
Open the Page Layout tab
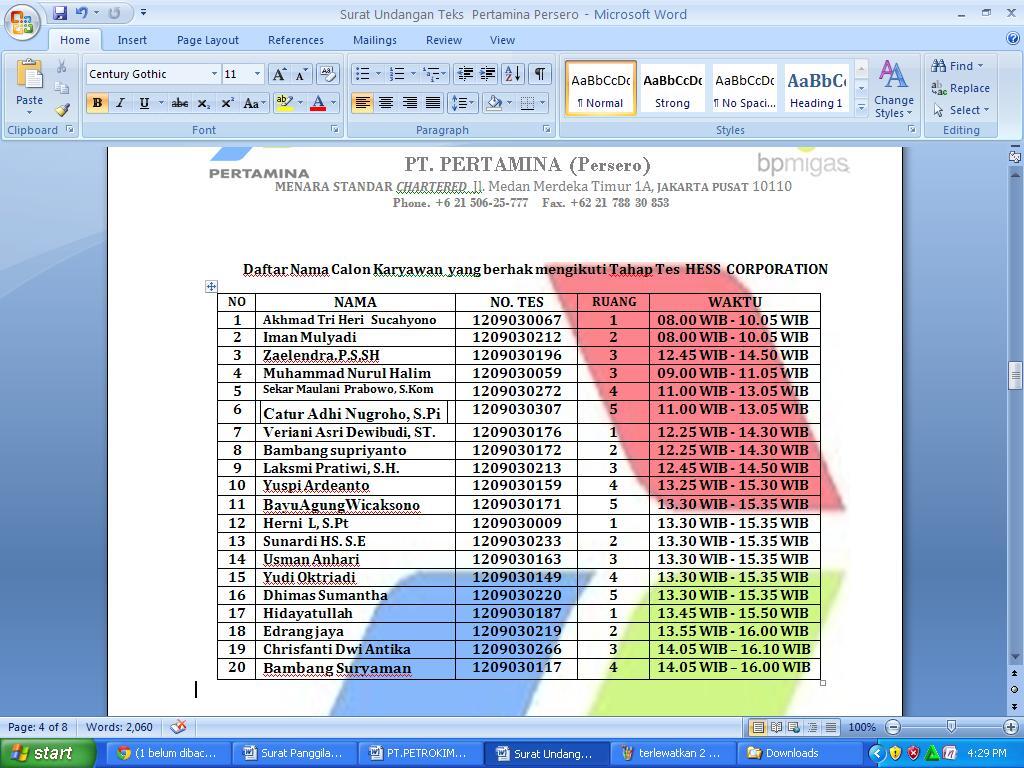click(x=208, y=40)
